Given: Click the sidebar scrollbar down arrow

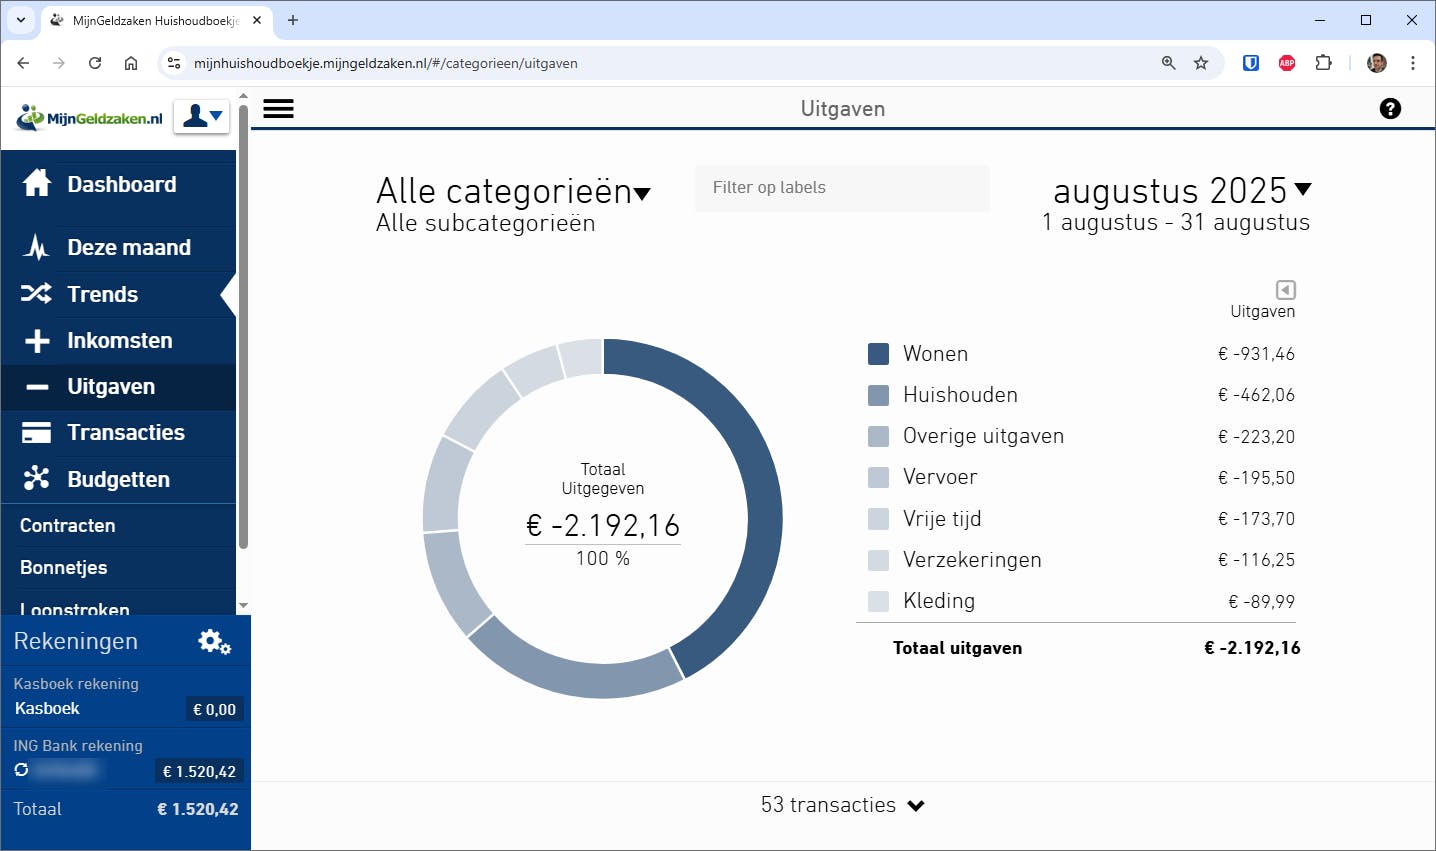Looking at the screenshot, I should click(243, 606).
